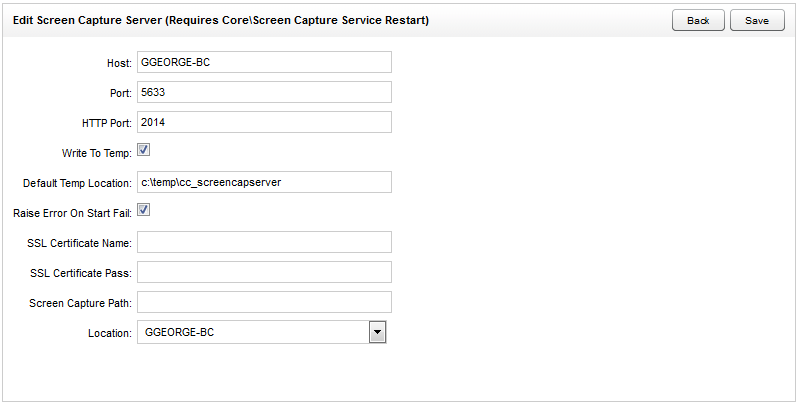Select the HTTP Port field containing 2014
The height and width of the screenshot is (404, 797).
(263, 122)
